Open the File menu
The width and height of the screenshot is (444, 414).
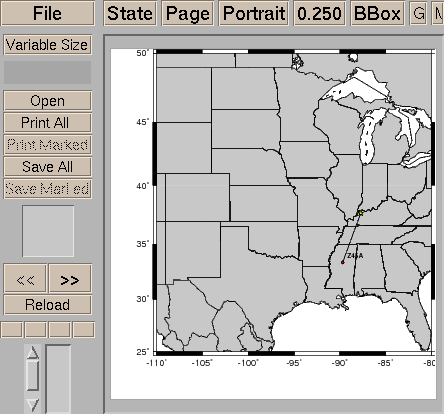[47, 13]
